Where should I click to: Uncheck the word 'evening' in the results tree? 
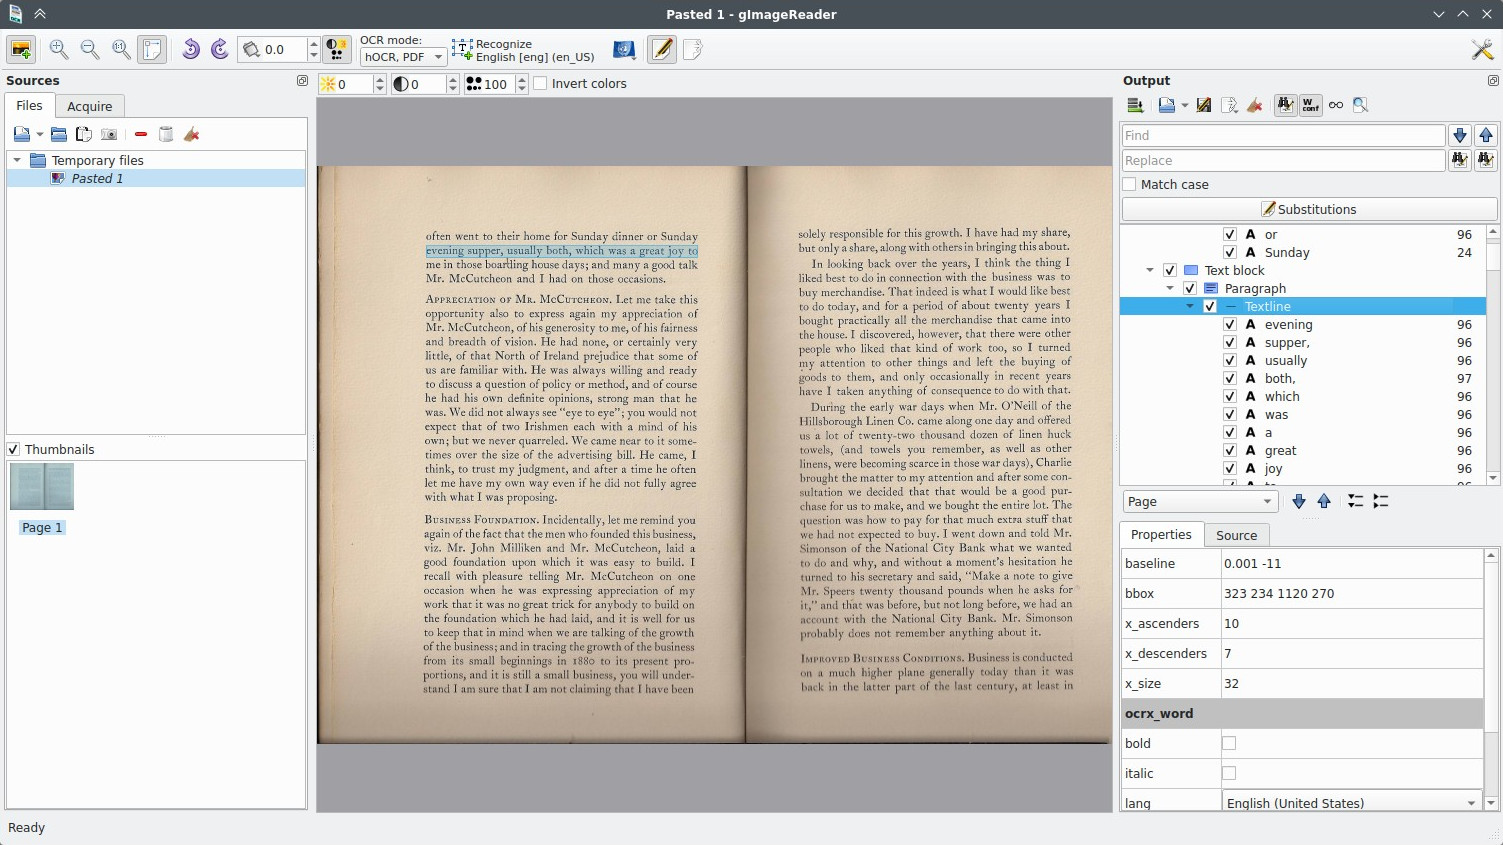pyautogui.click(x=1230, y=324)
